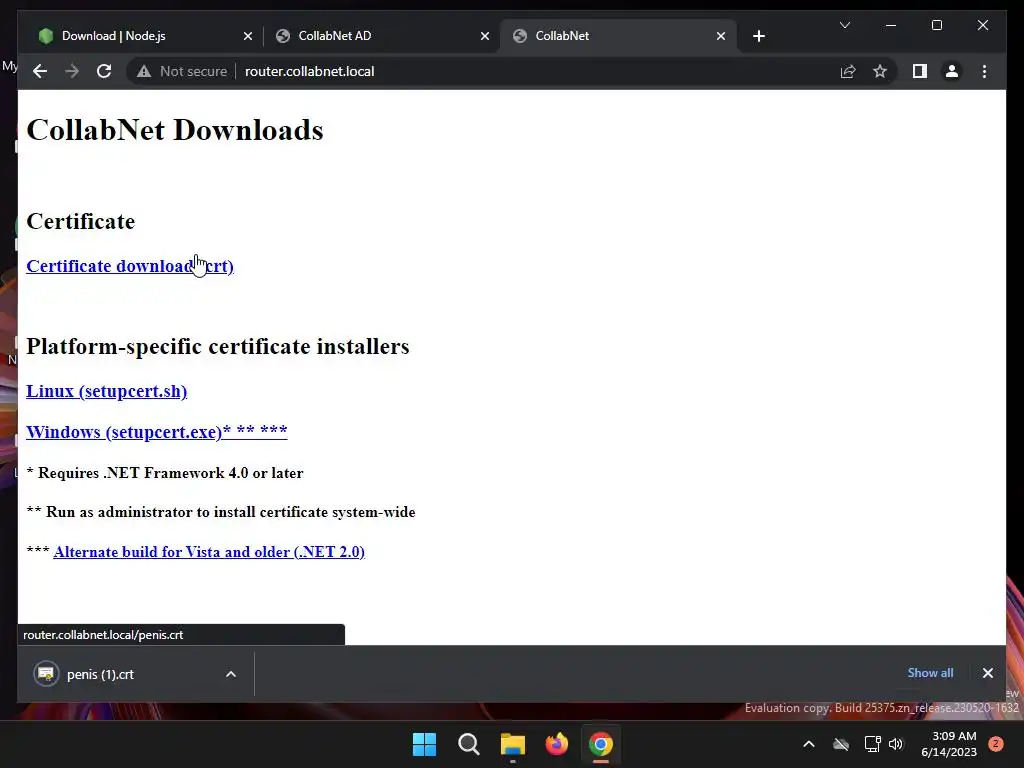The image size is (1024, 768).
Task: Share this page using the share icon
Action: [x=848, y=71]
